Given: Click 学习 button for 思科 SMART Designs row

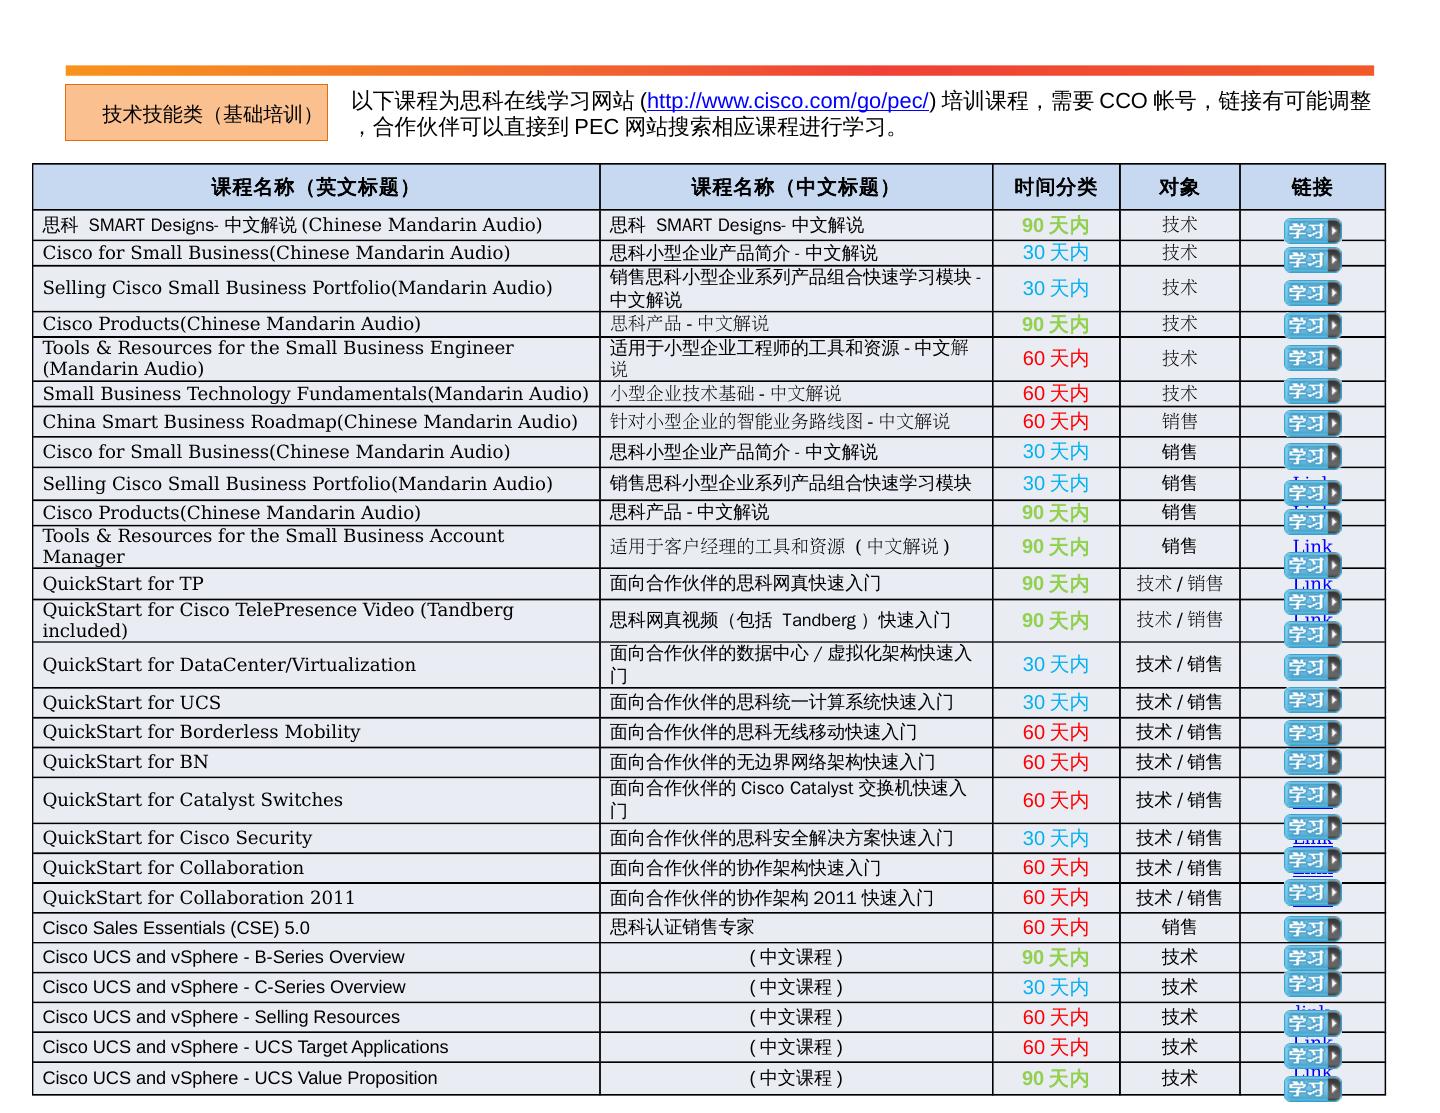Looking at the screenshot, I should point(1312,231).
